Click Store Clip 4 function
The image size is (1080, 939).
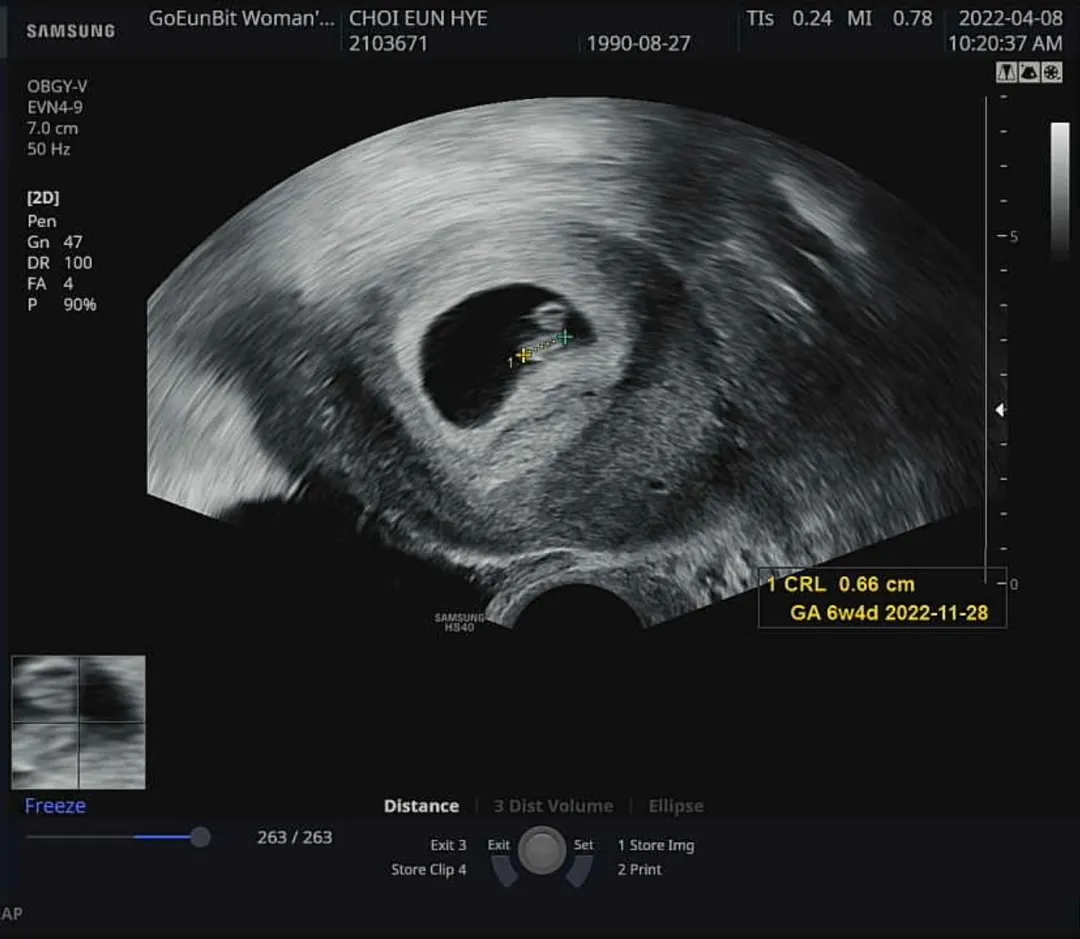428,869
